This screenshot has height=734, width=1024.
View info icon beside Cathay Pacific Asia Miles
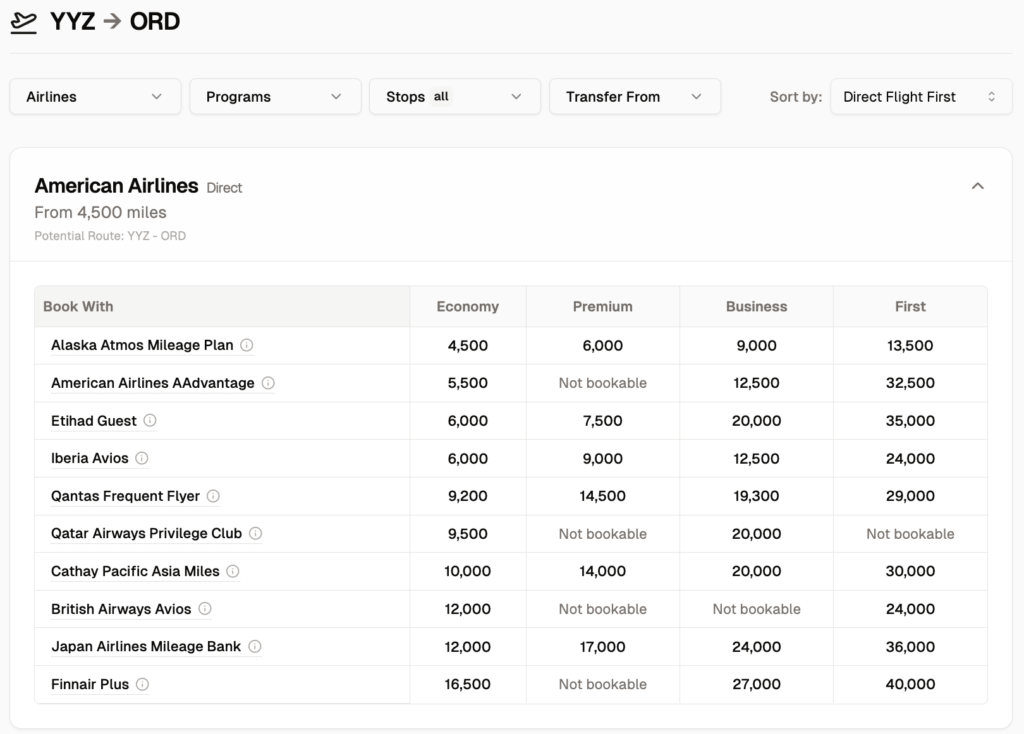232,571
